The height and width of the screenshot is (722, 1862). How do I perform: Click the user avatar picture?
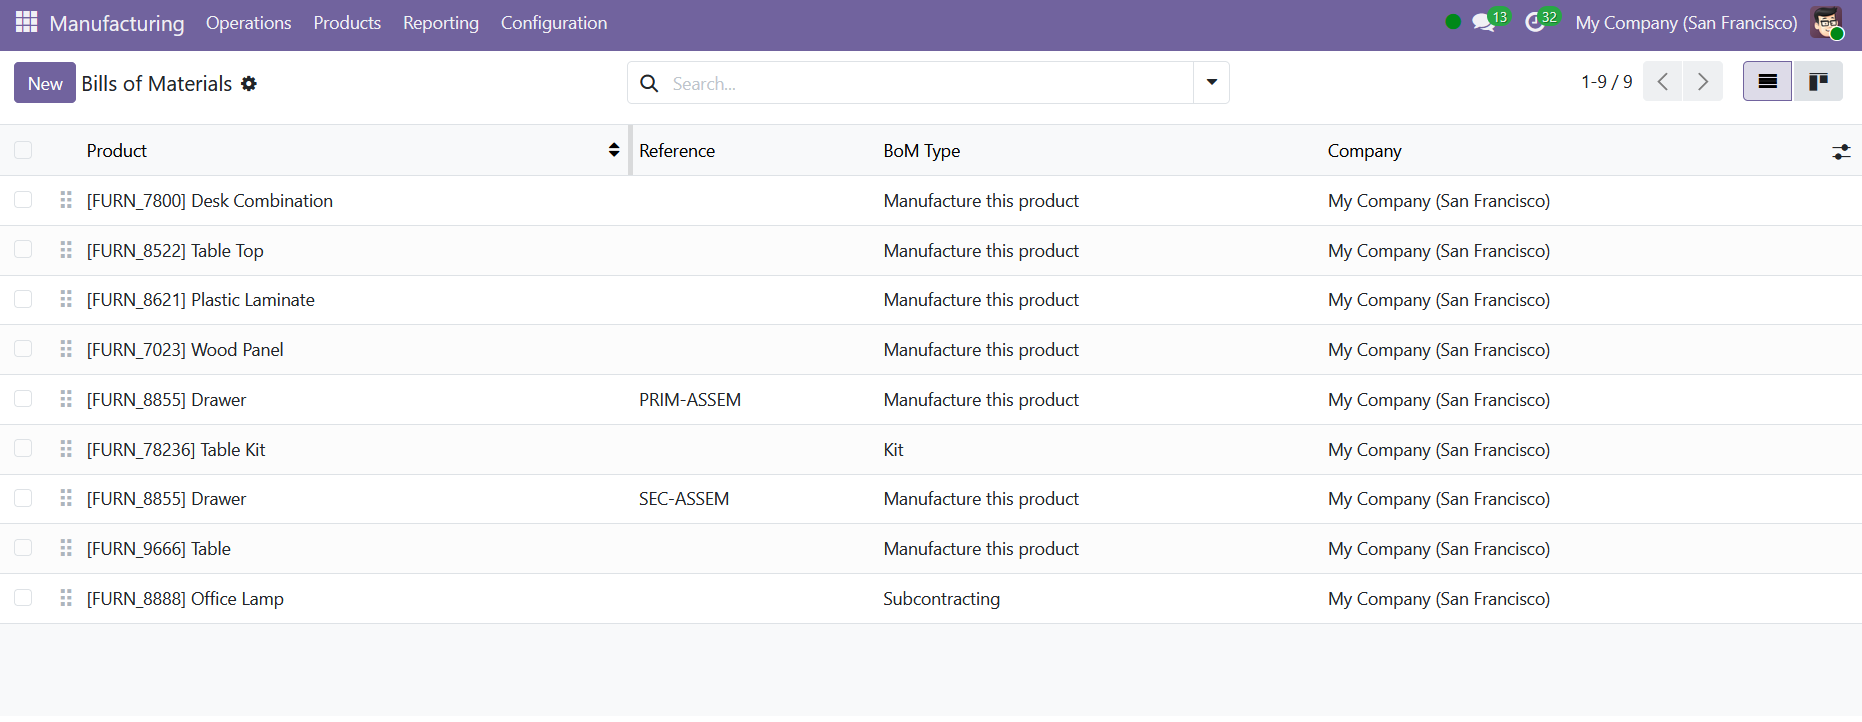[x=1826, y=22]
